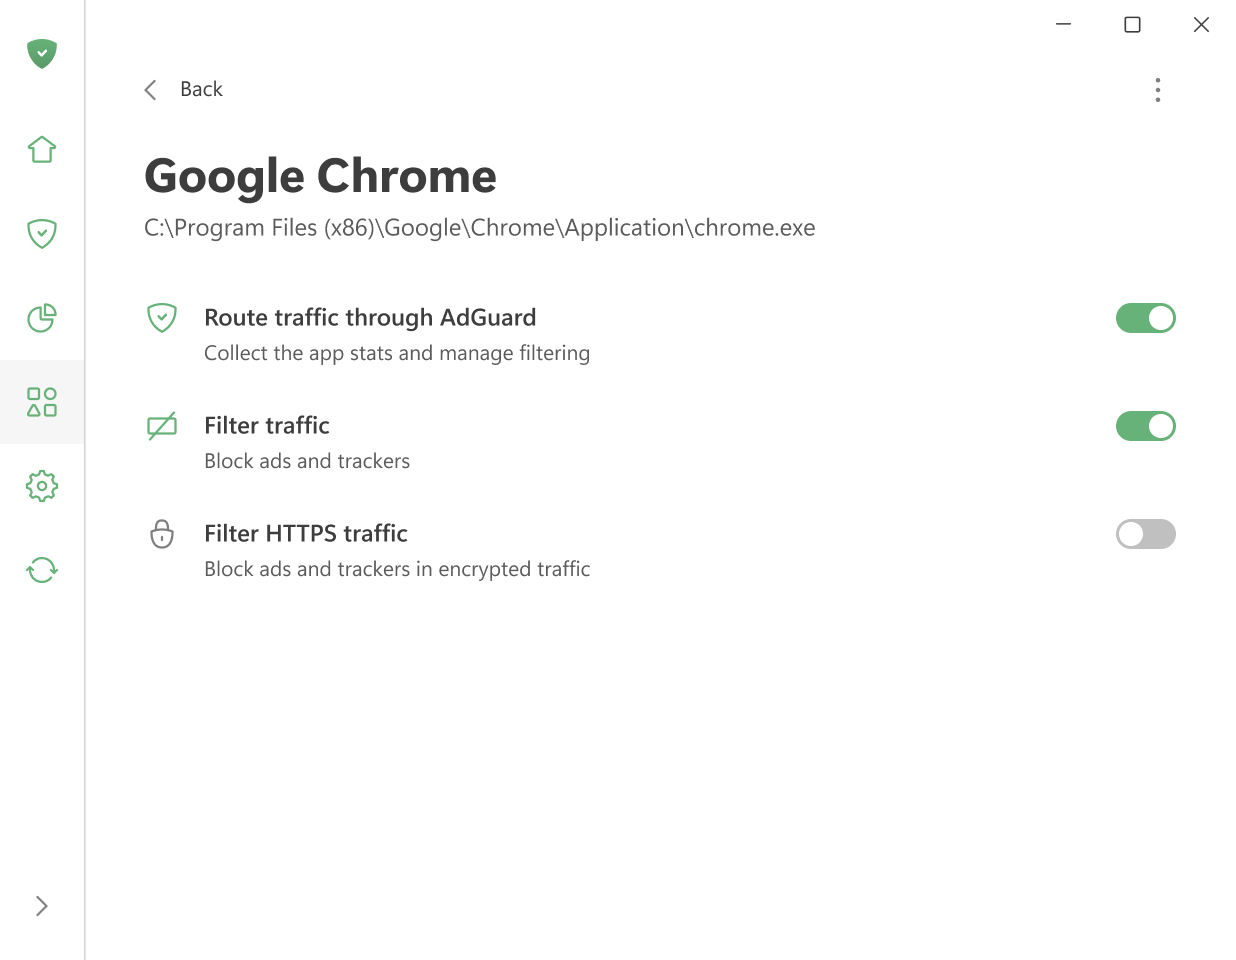Viewport: 1236px width, 960px height.
Task: Click the Route traffic through AdGuard shield icon
Action: (x=161, y=317)
